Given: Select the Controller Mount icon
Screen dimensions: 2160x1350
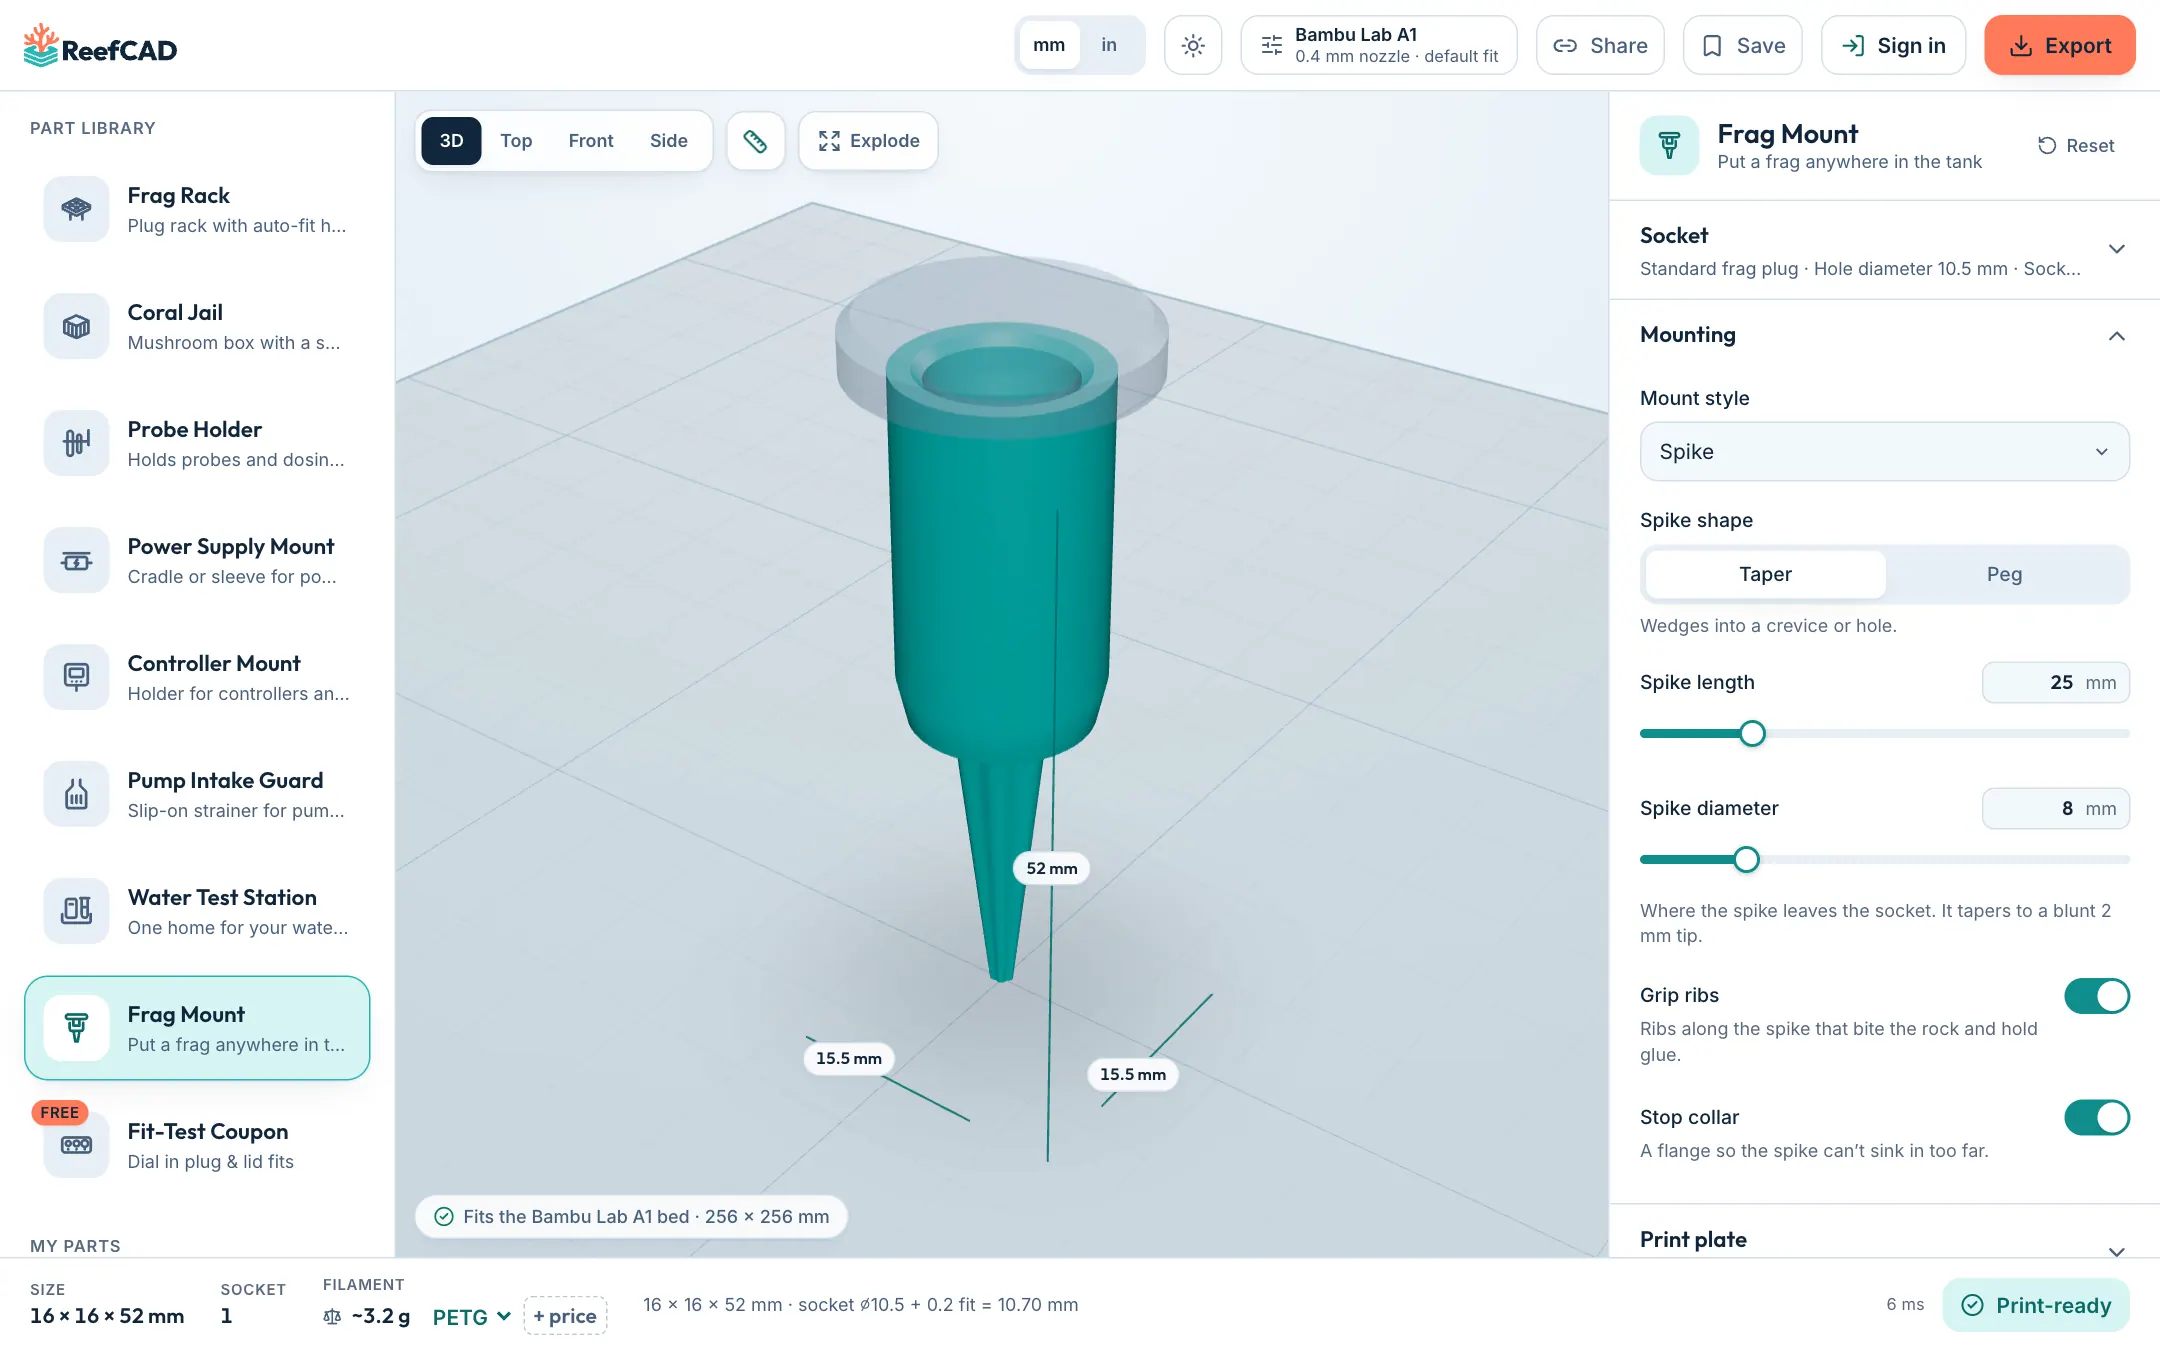Looking at the screenshot, I should click(76, 677).
